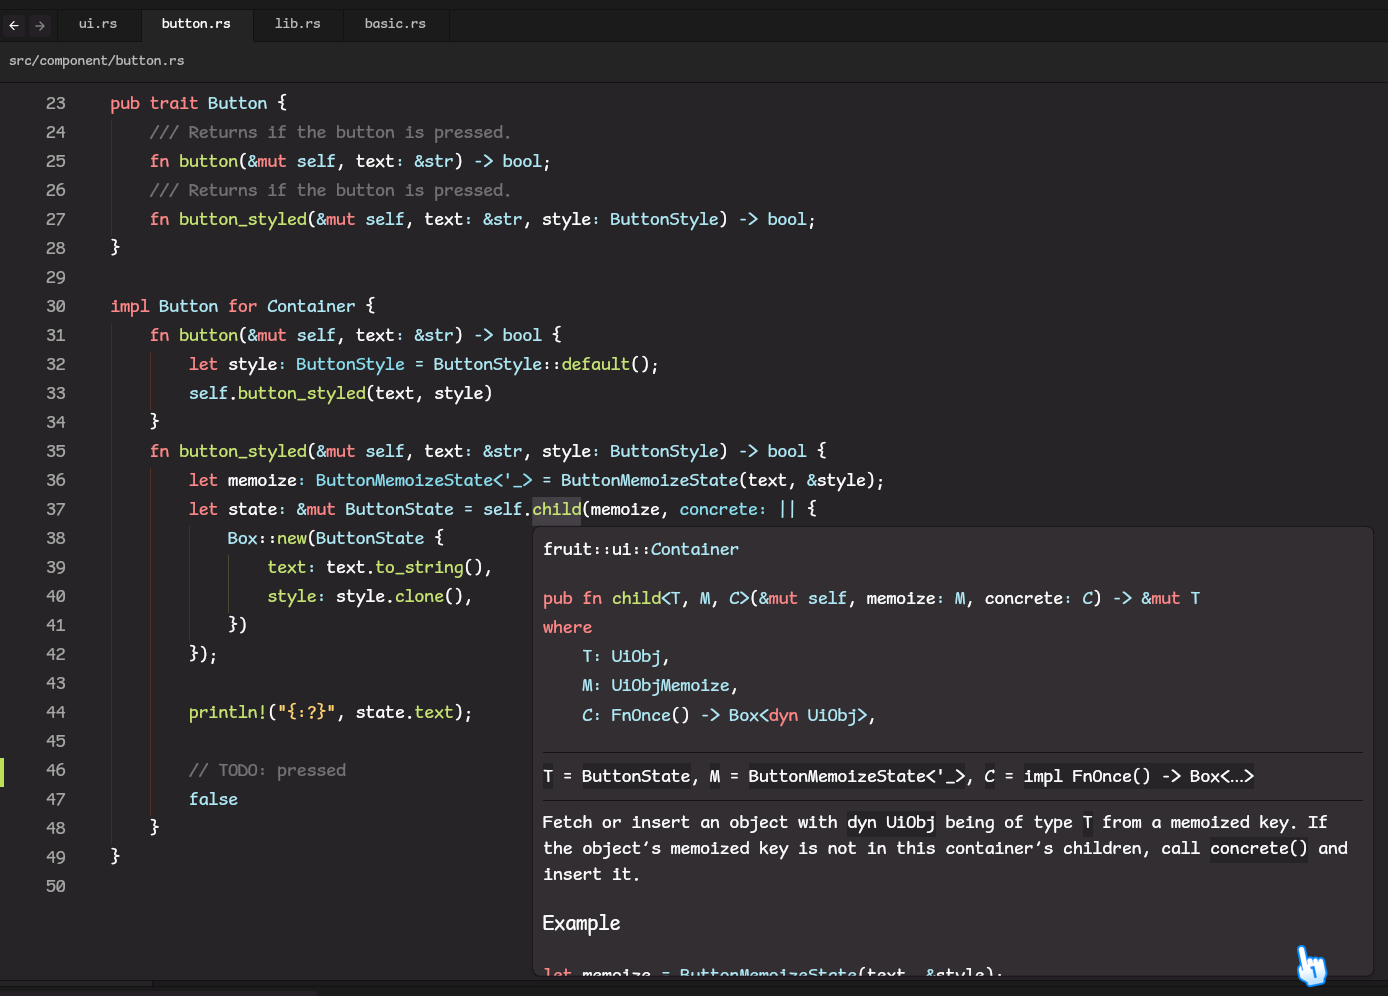Image resolution: width=1388 pixels, height=996 pixels.
Task: Click line number 30 in the gutter
Action: click(x=55, y=306)
